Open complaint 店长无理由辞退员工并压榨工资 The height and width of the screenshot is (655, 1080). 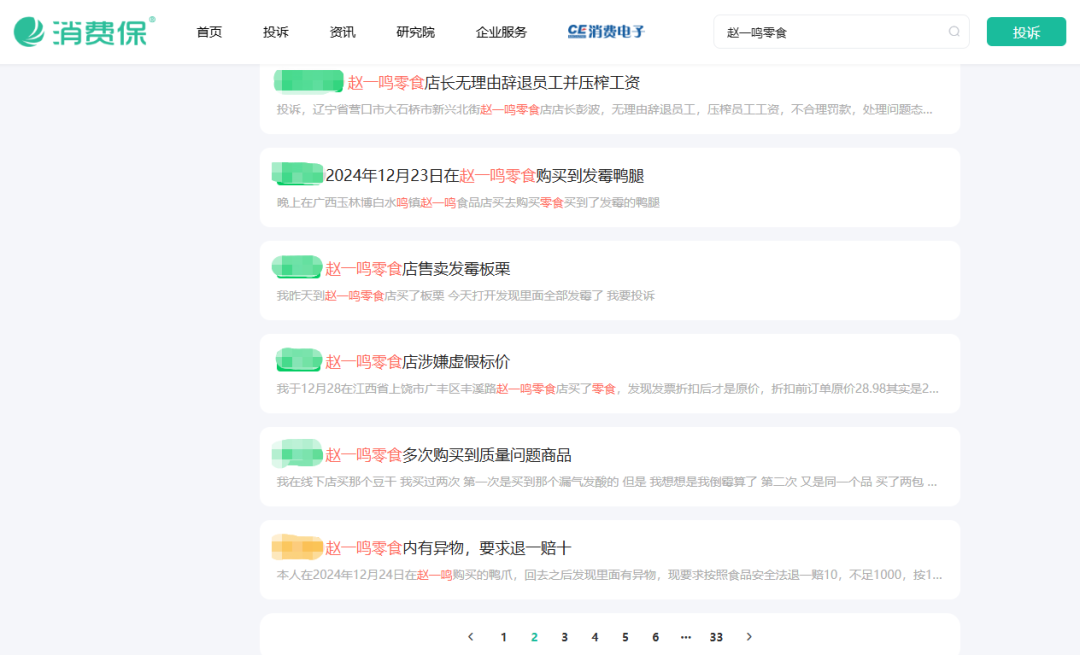[x=493, y=83]
